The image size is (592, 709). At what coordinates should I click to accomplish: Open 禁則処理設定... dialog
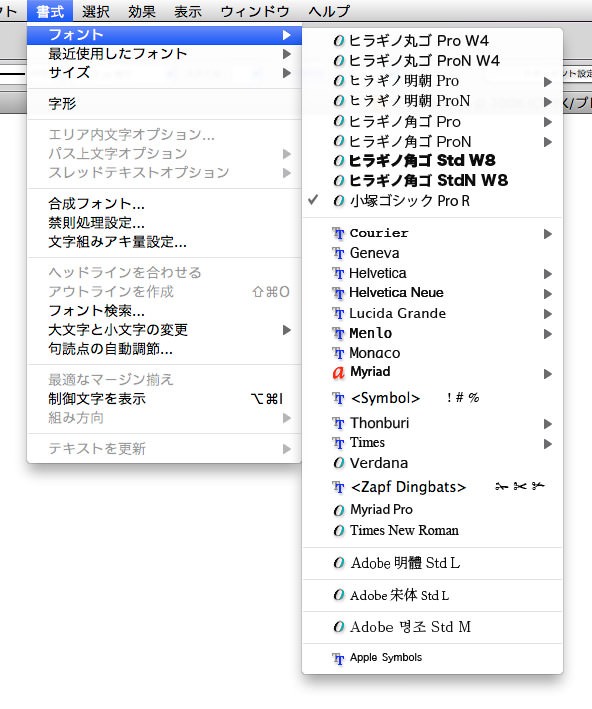[164, 223]
